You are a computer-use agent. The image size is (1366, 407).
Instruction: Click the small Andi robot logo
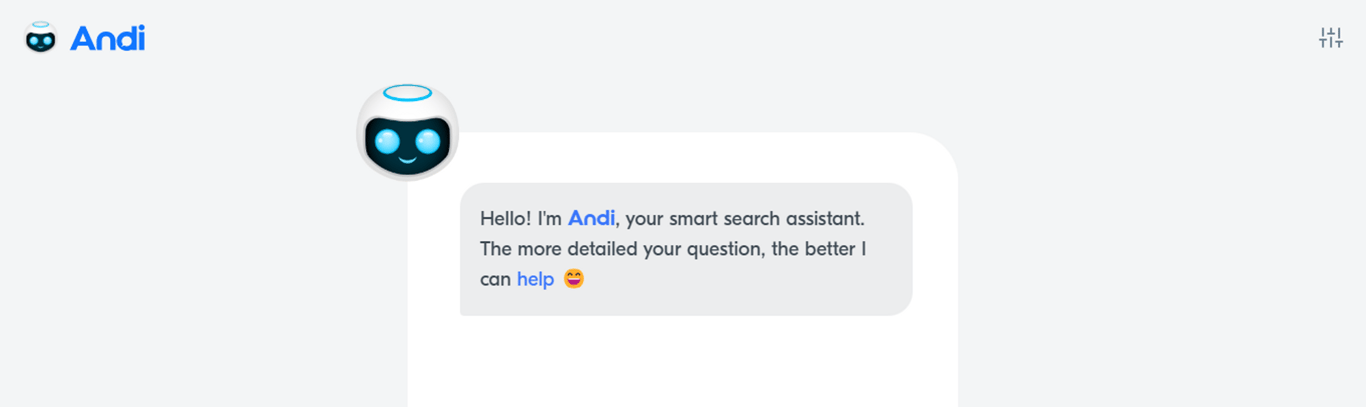coord(41,38)
